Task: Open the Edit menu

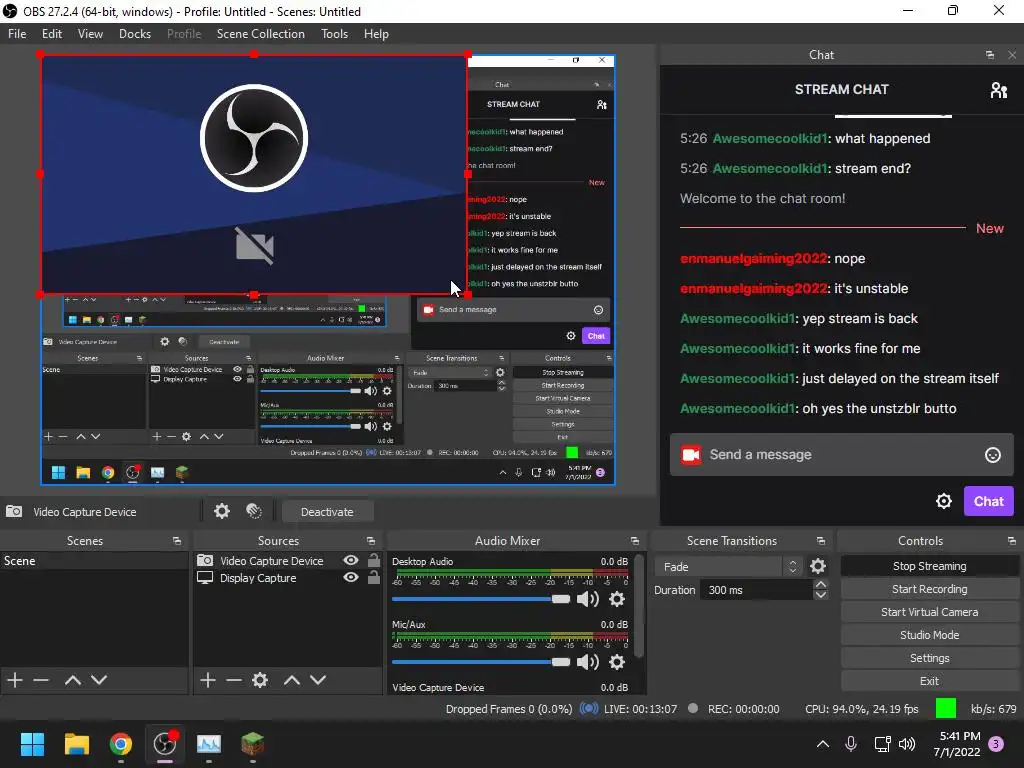Action: tap(52, 34)
